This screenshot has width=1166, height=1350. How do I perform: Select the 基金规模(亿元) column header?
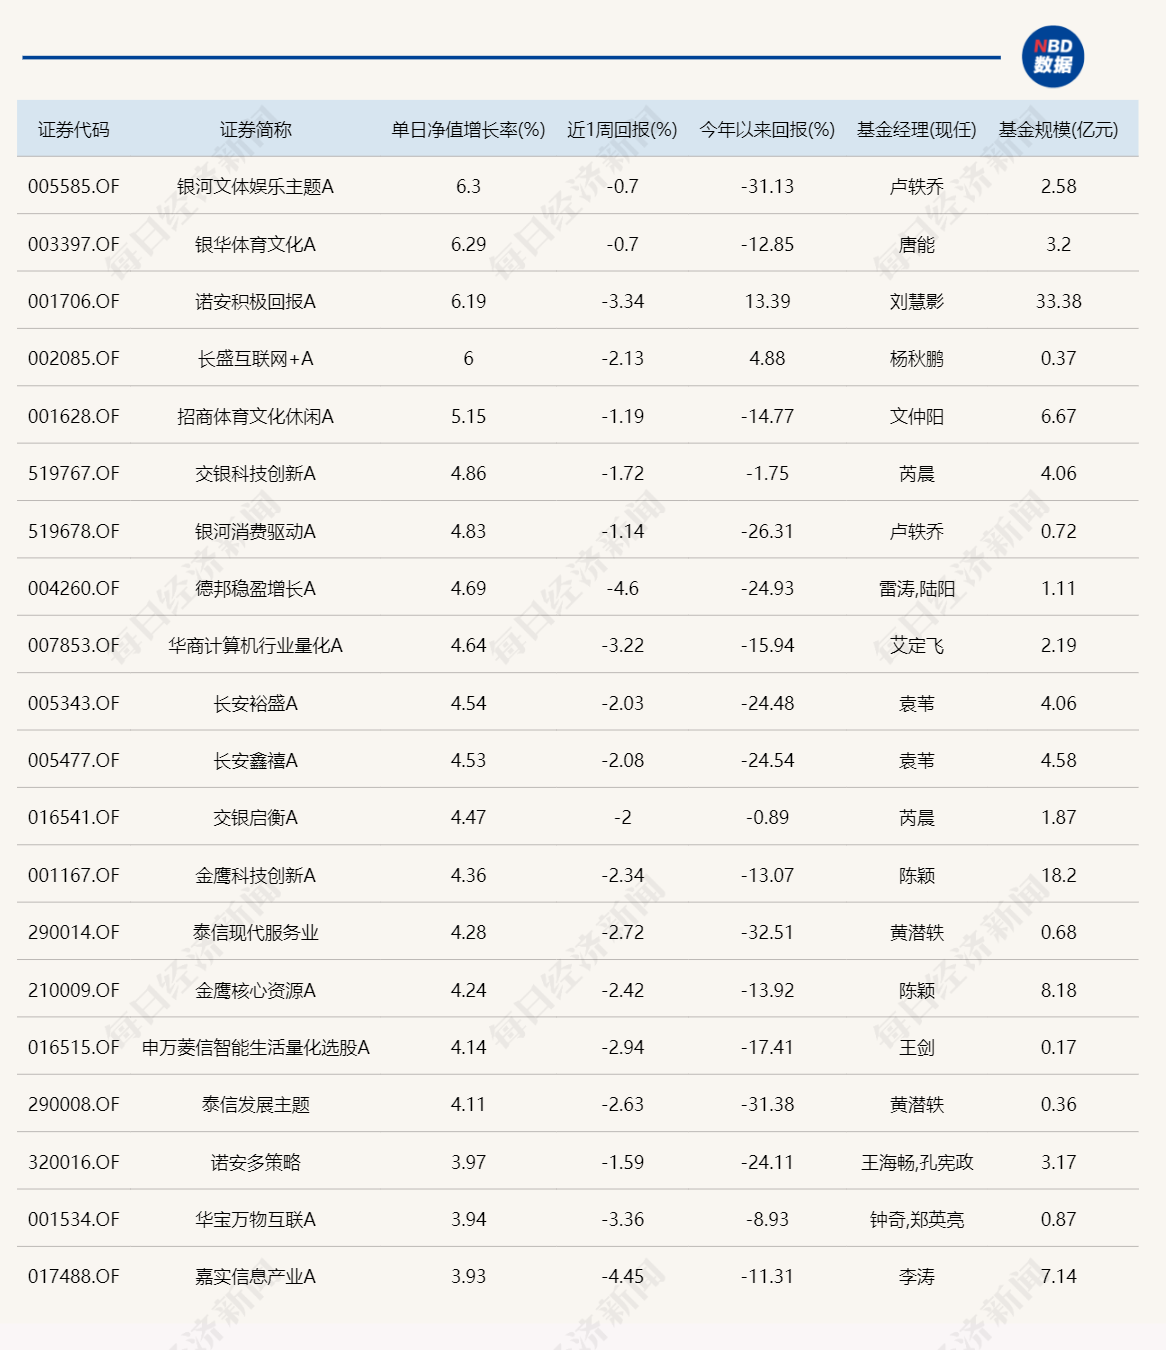coord(1059,130)
